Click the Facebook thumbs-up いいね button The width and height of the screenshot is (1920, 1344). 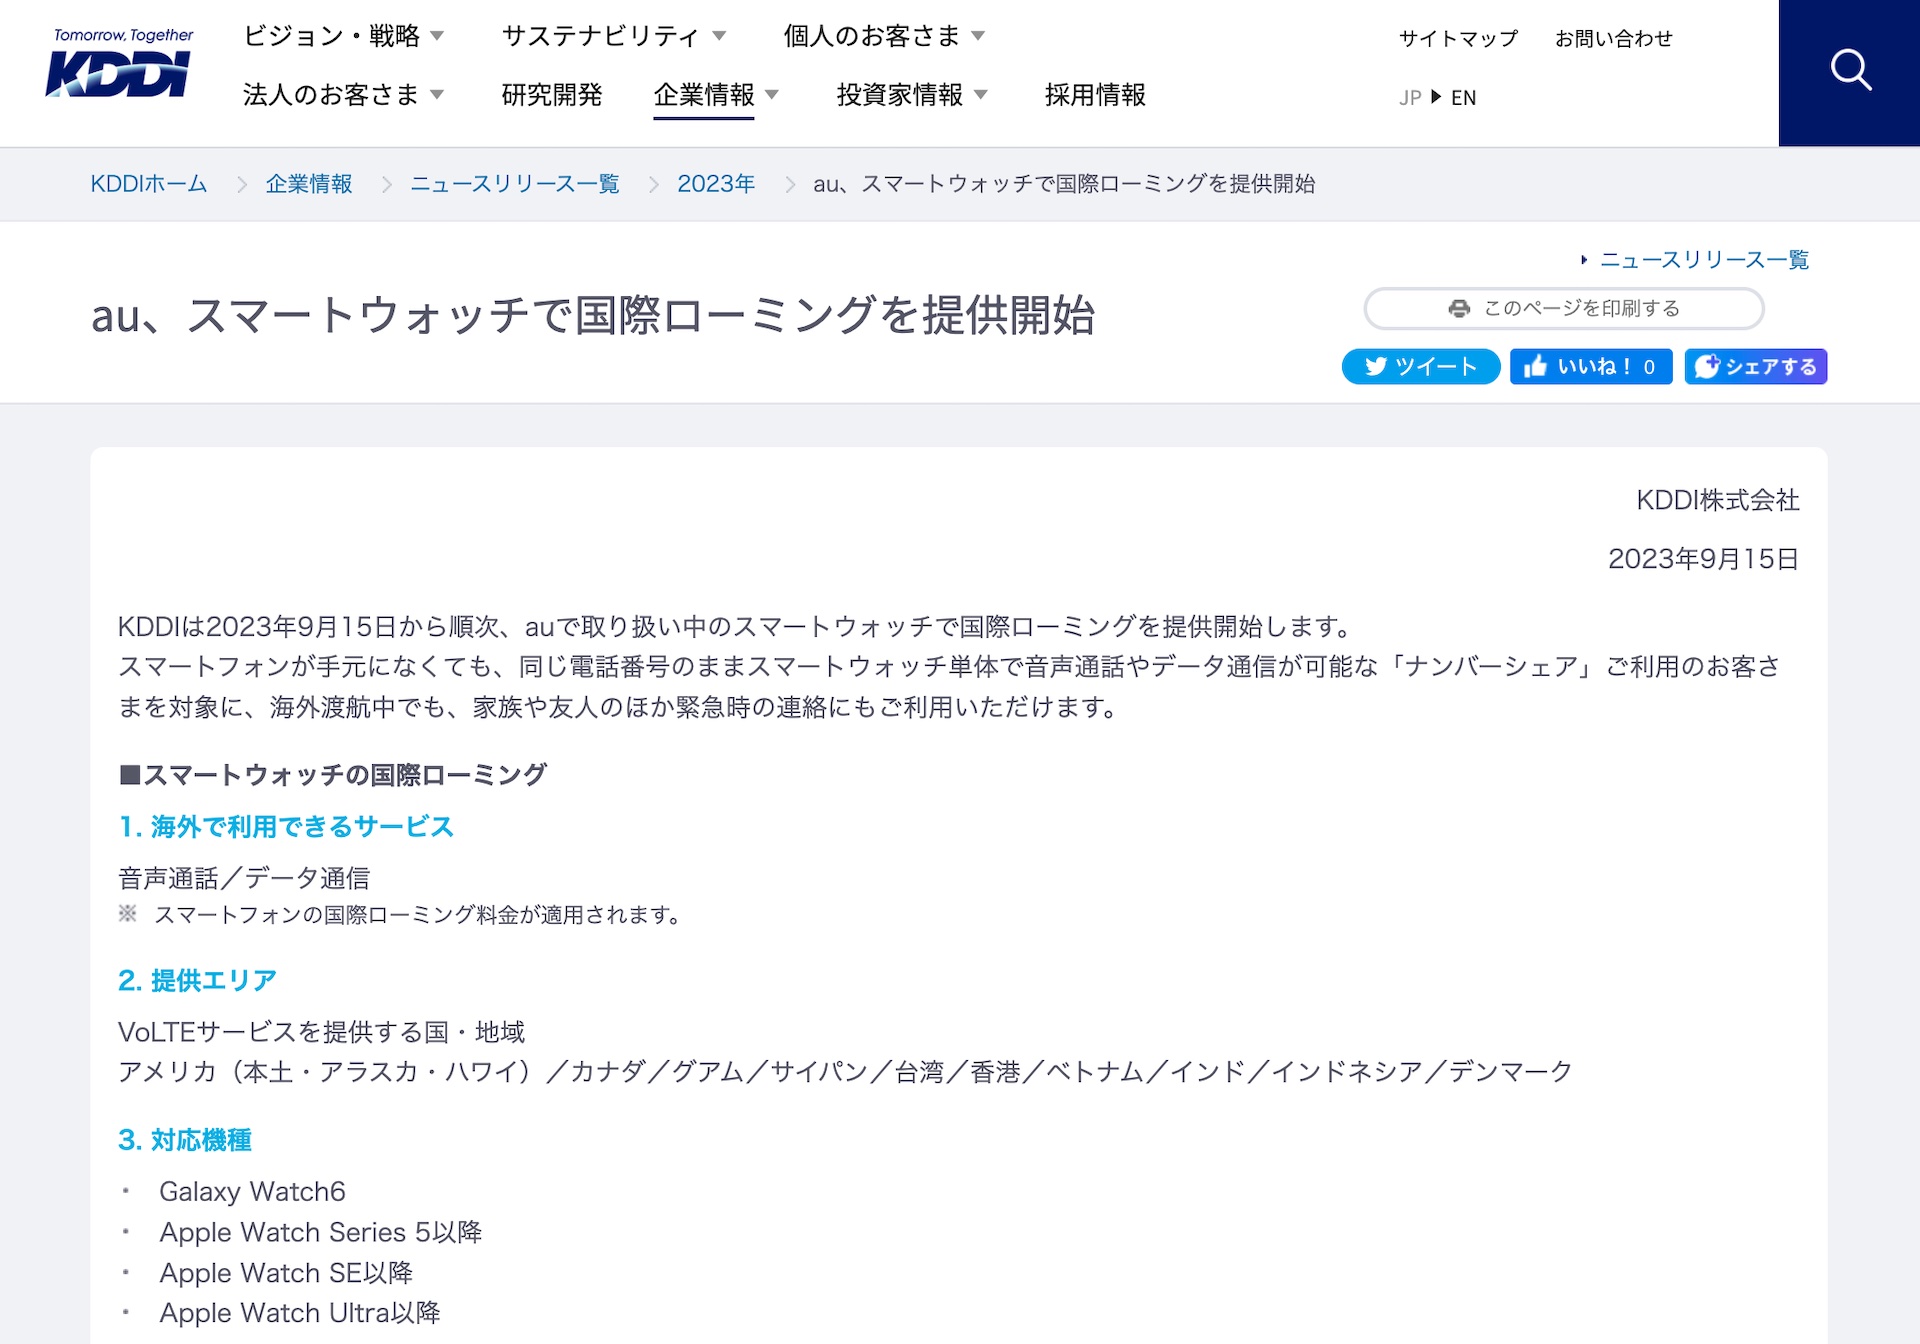pyautogui.click(x=1591, y=367)
